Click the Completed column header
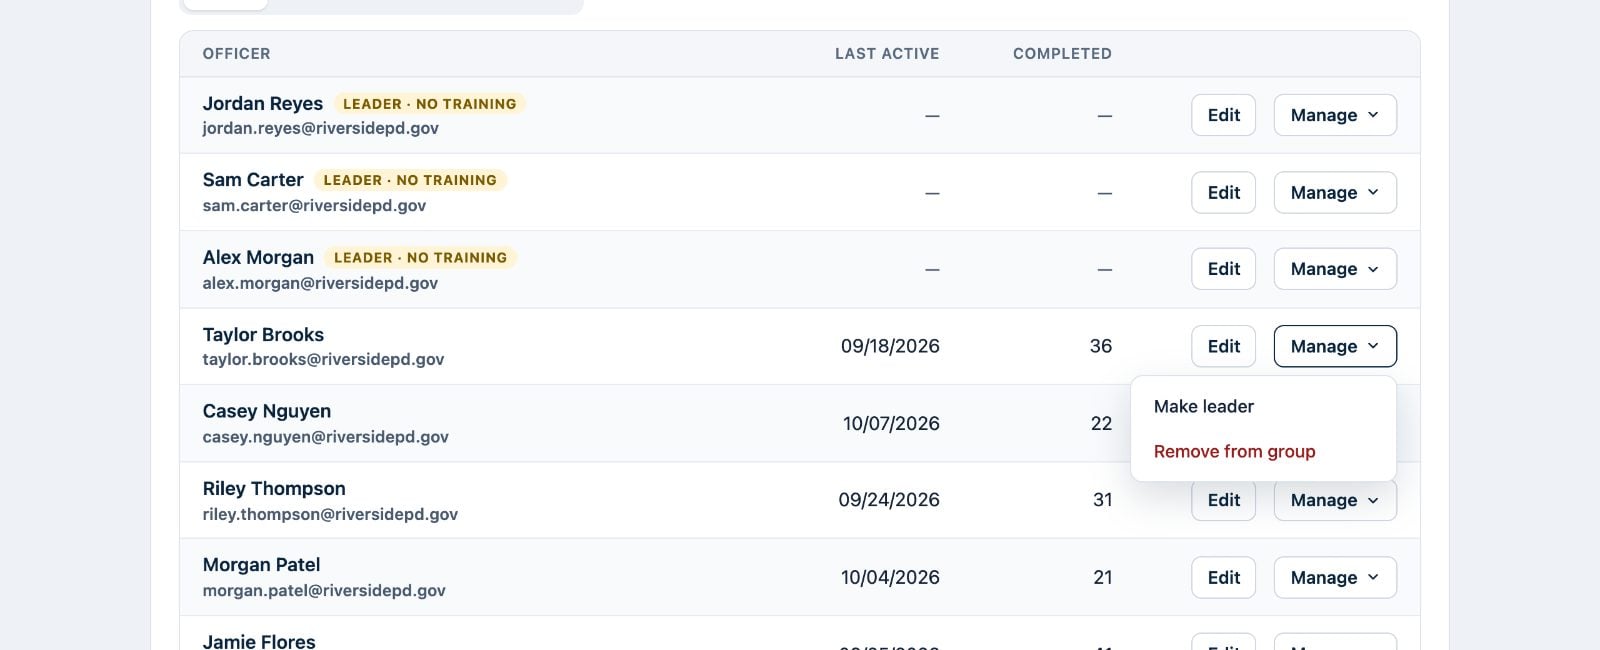The image size is (1600, 650). click(1062, 54)
